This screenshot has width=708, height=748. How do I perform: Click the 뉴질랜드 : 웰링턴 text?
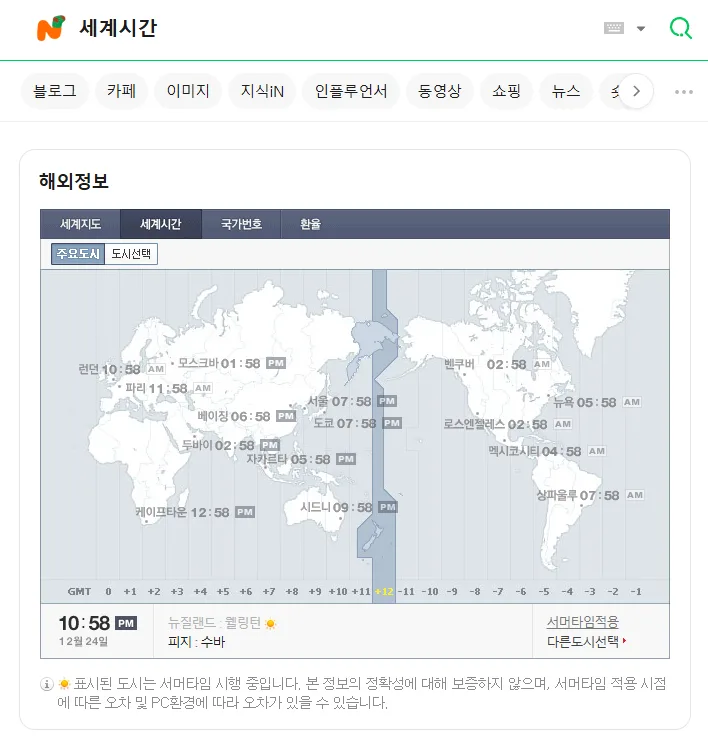[x=215, y=623]
